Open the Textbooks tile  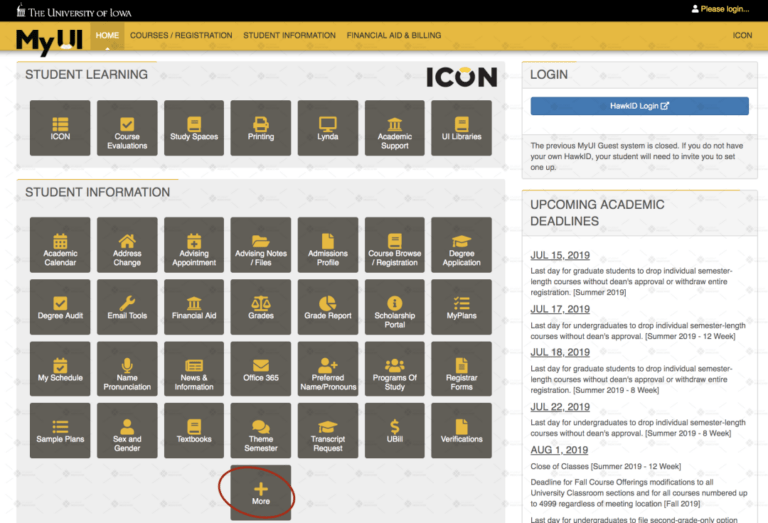click(194, 430)
